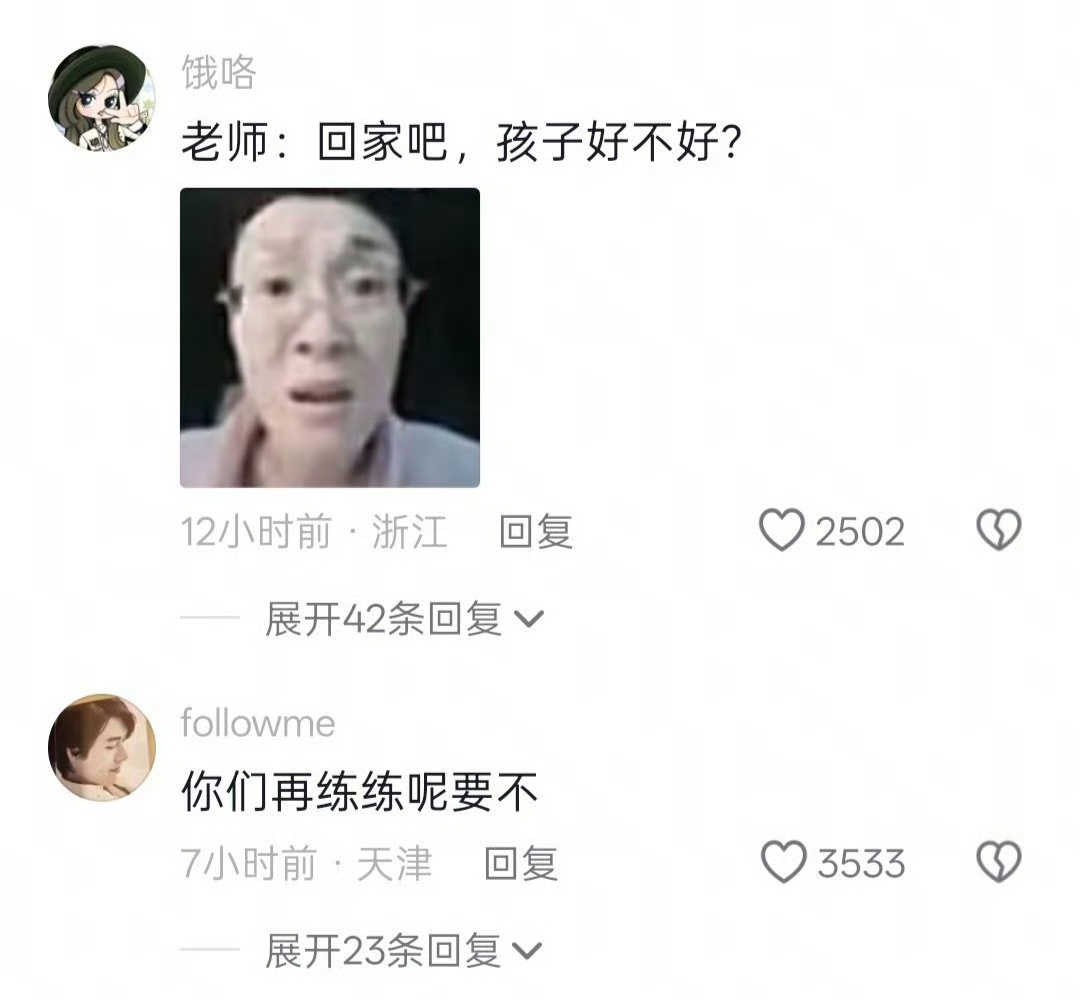Open followme's profile picture

coord(102,748)
